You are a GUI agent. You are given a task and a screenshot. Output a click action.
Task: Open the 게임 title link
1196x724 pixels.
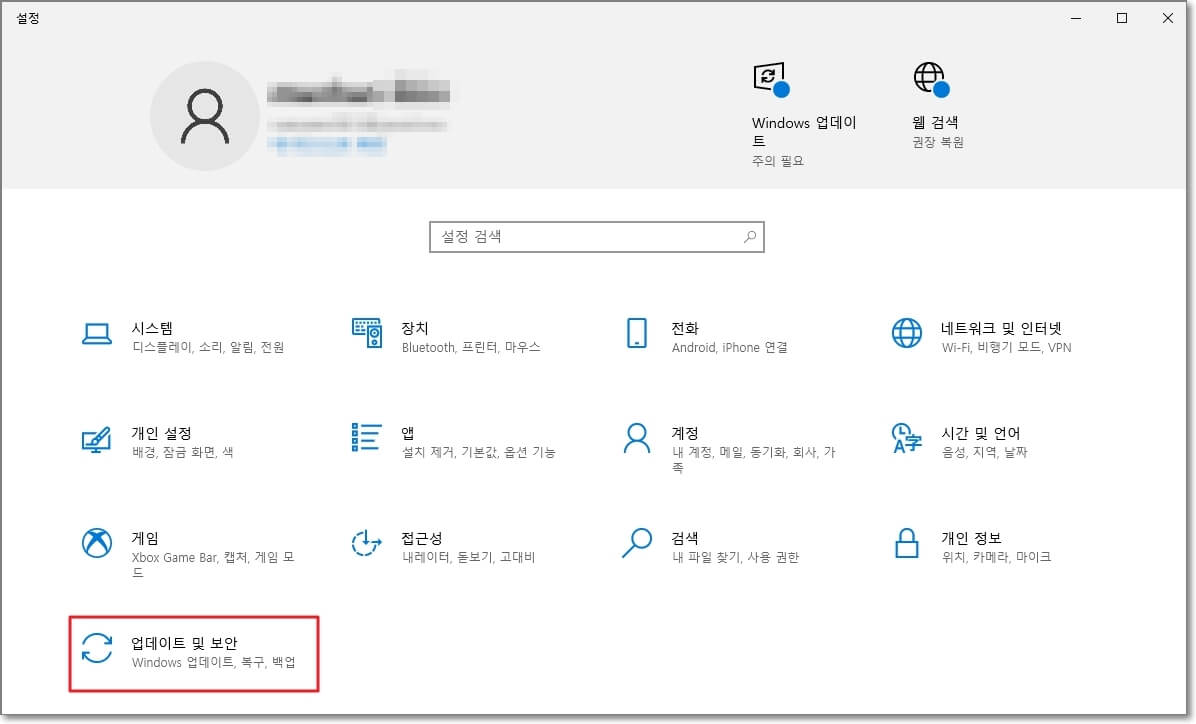pos(146,539)
